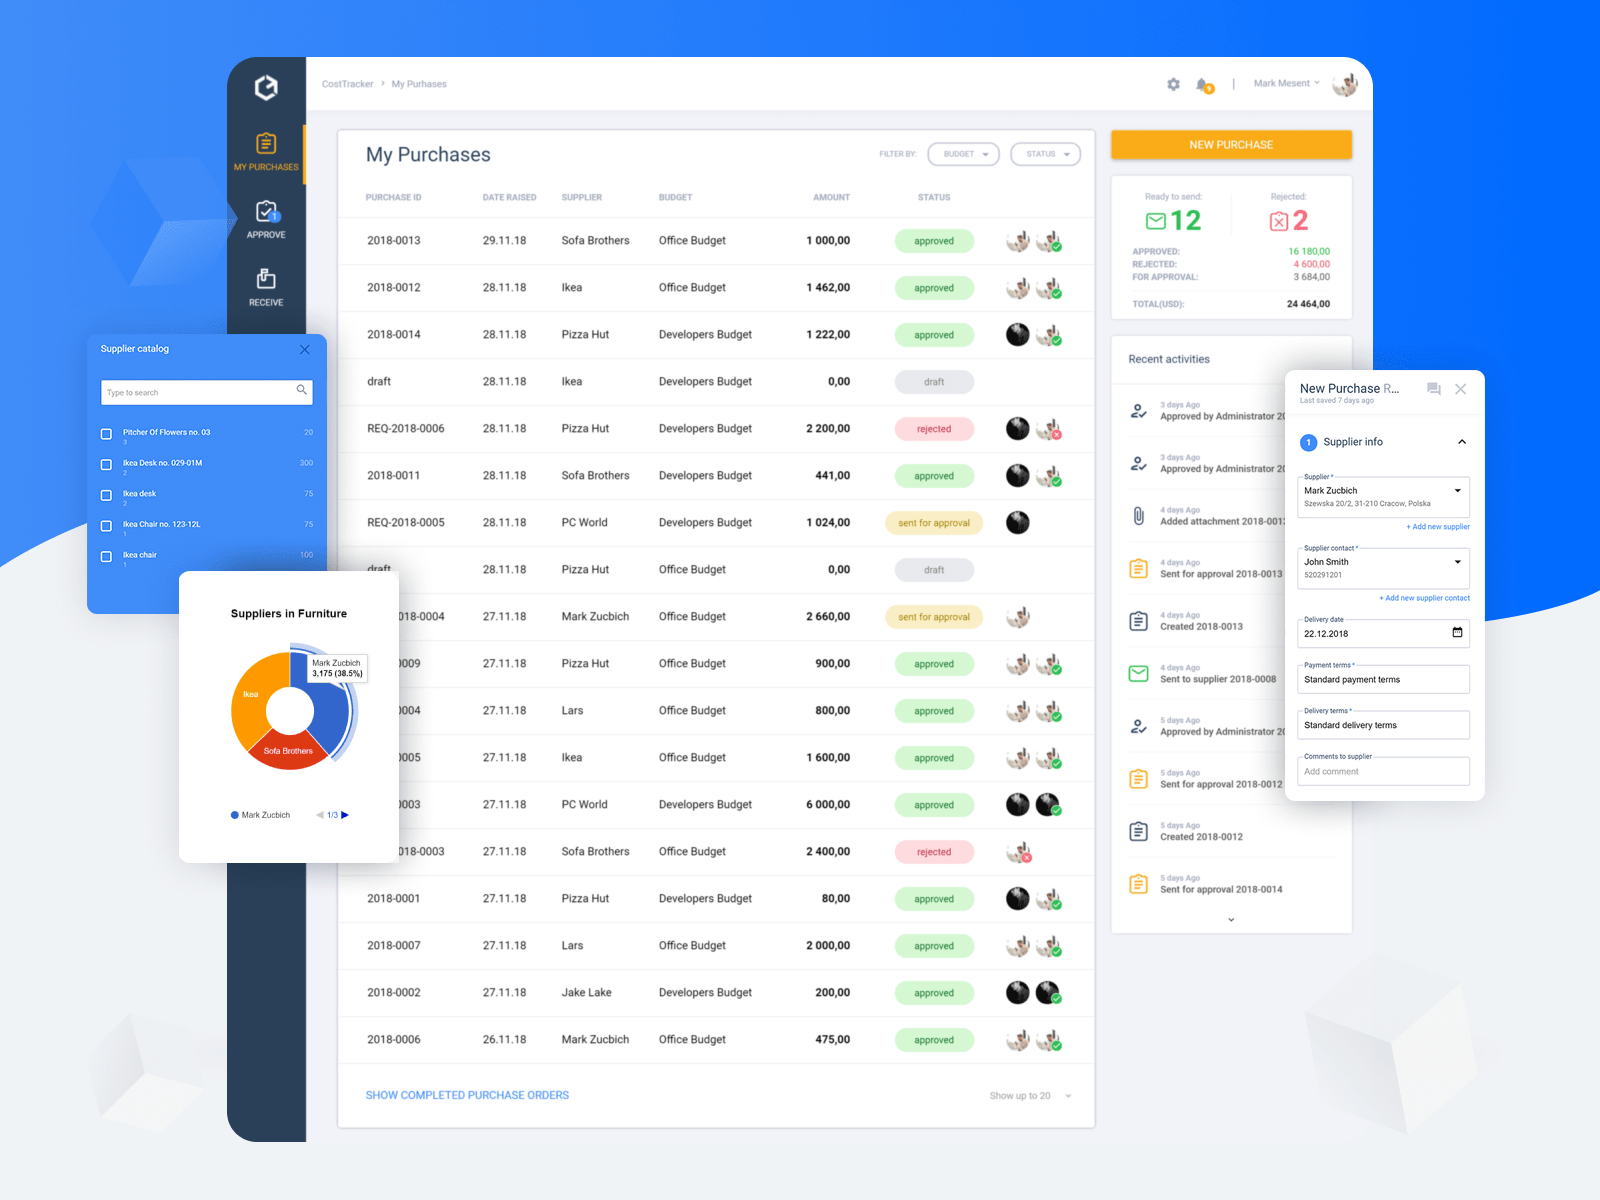Sort by Date Raised column header
1600x1200 pixels.
[x=509, y=198]
